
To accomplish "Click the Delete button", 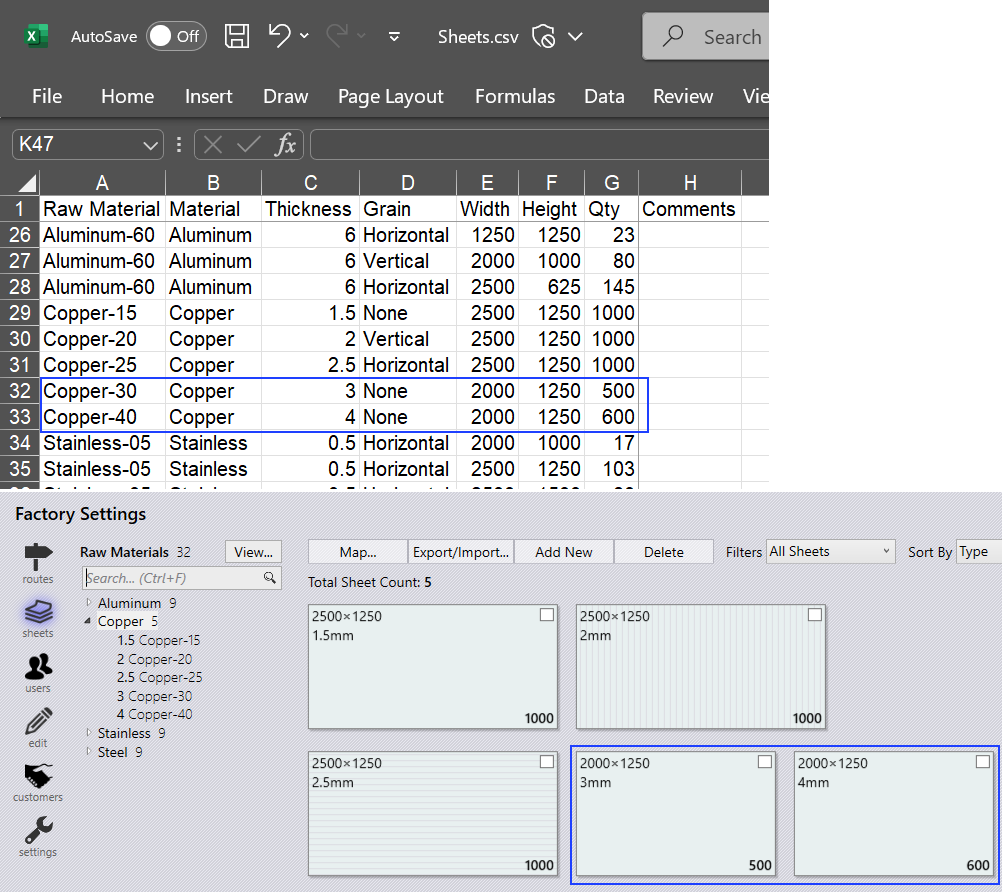I will (663, 552).
